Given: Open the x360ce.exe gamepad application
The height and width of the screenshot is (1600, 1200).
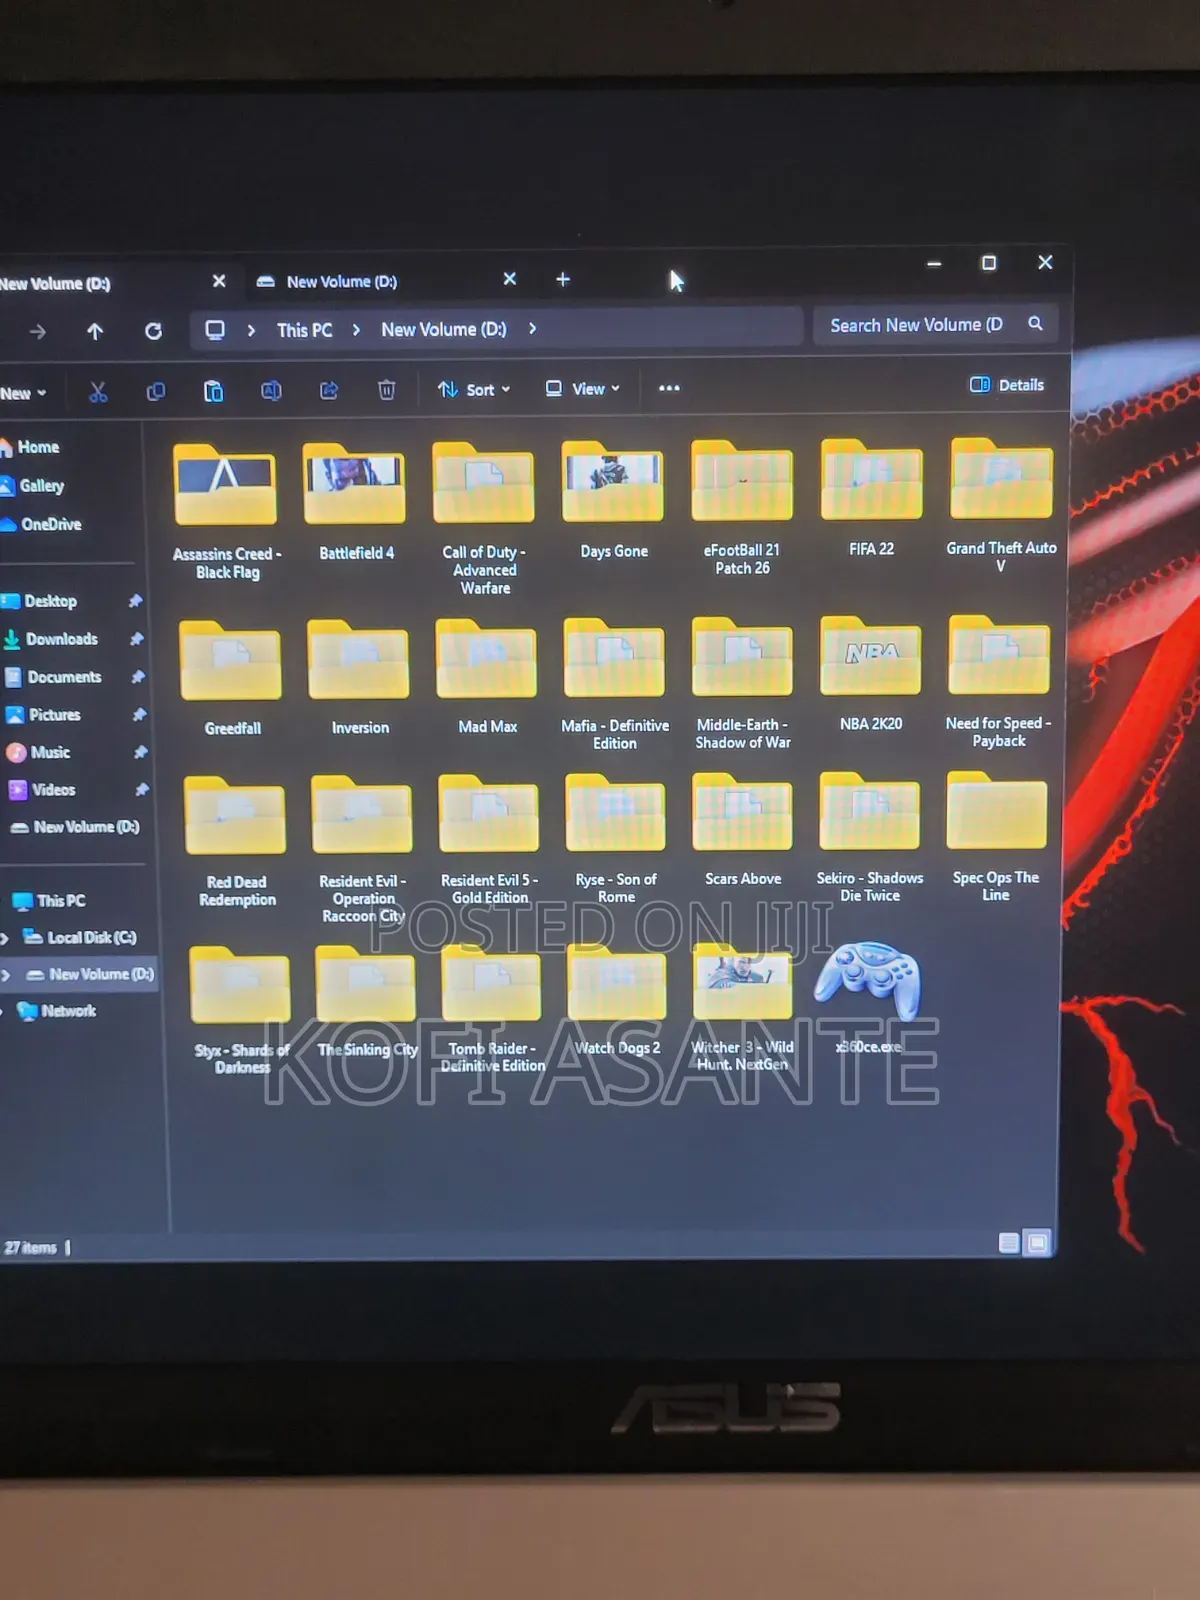Looking at the screenshot, I should click(x=867, y=998).
